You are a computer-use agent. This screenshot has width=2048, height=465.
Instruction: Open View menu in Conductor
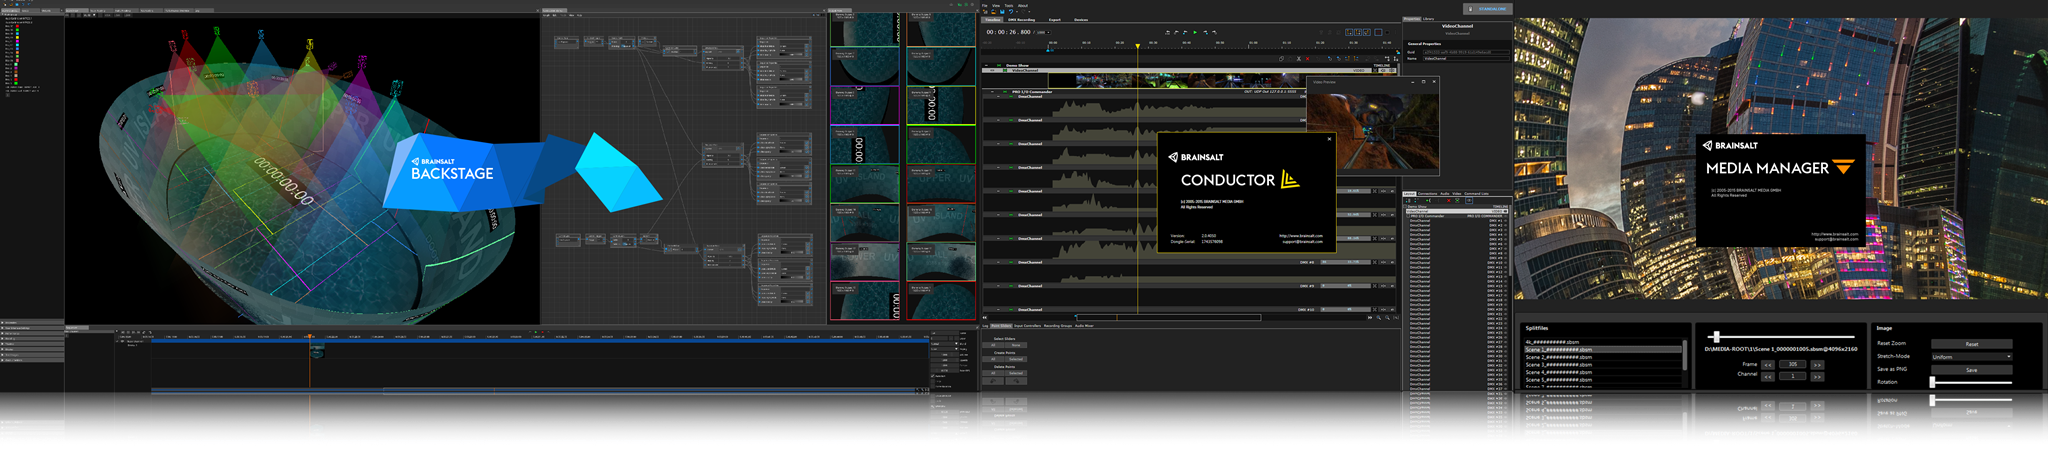(x=996, y=6)
